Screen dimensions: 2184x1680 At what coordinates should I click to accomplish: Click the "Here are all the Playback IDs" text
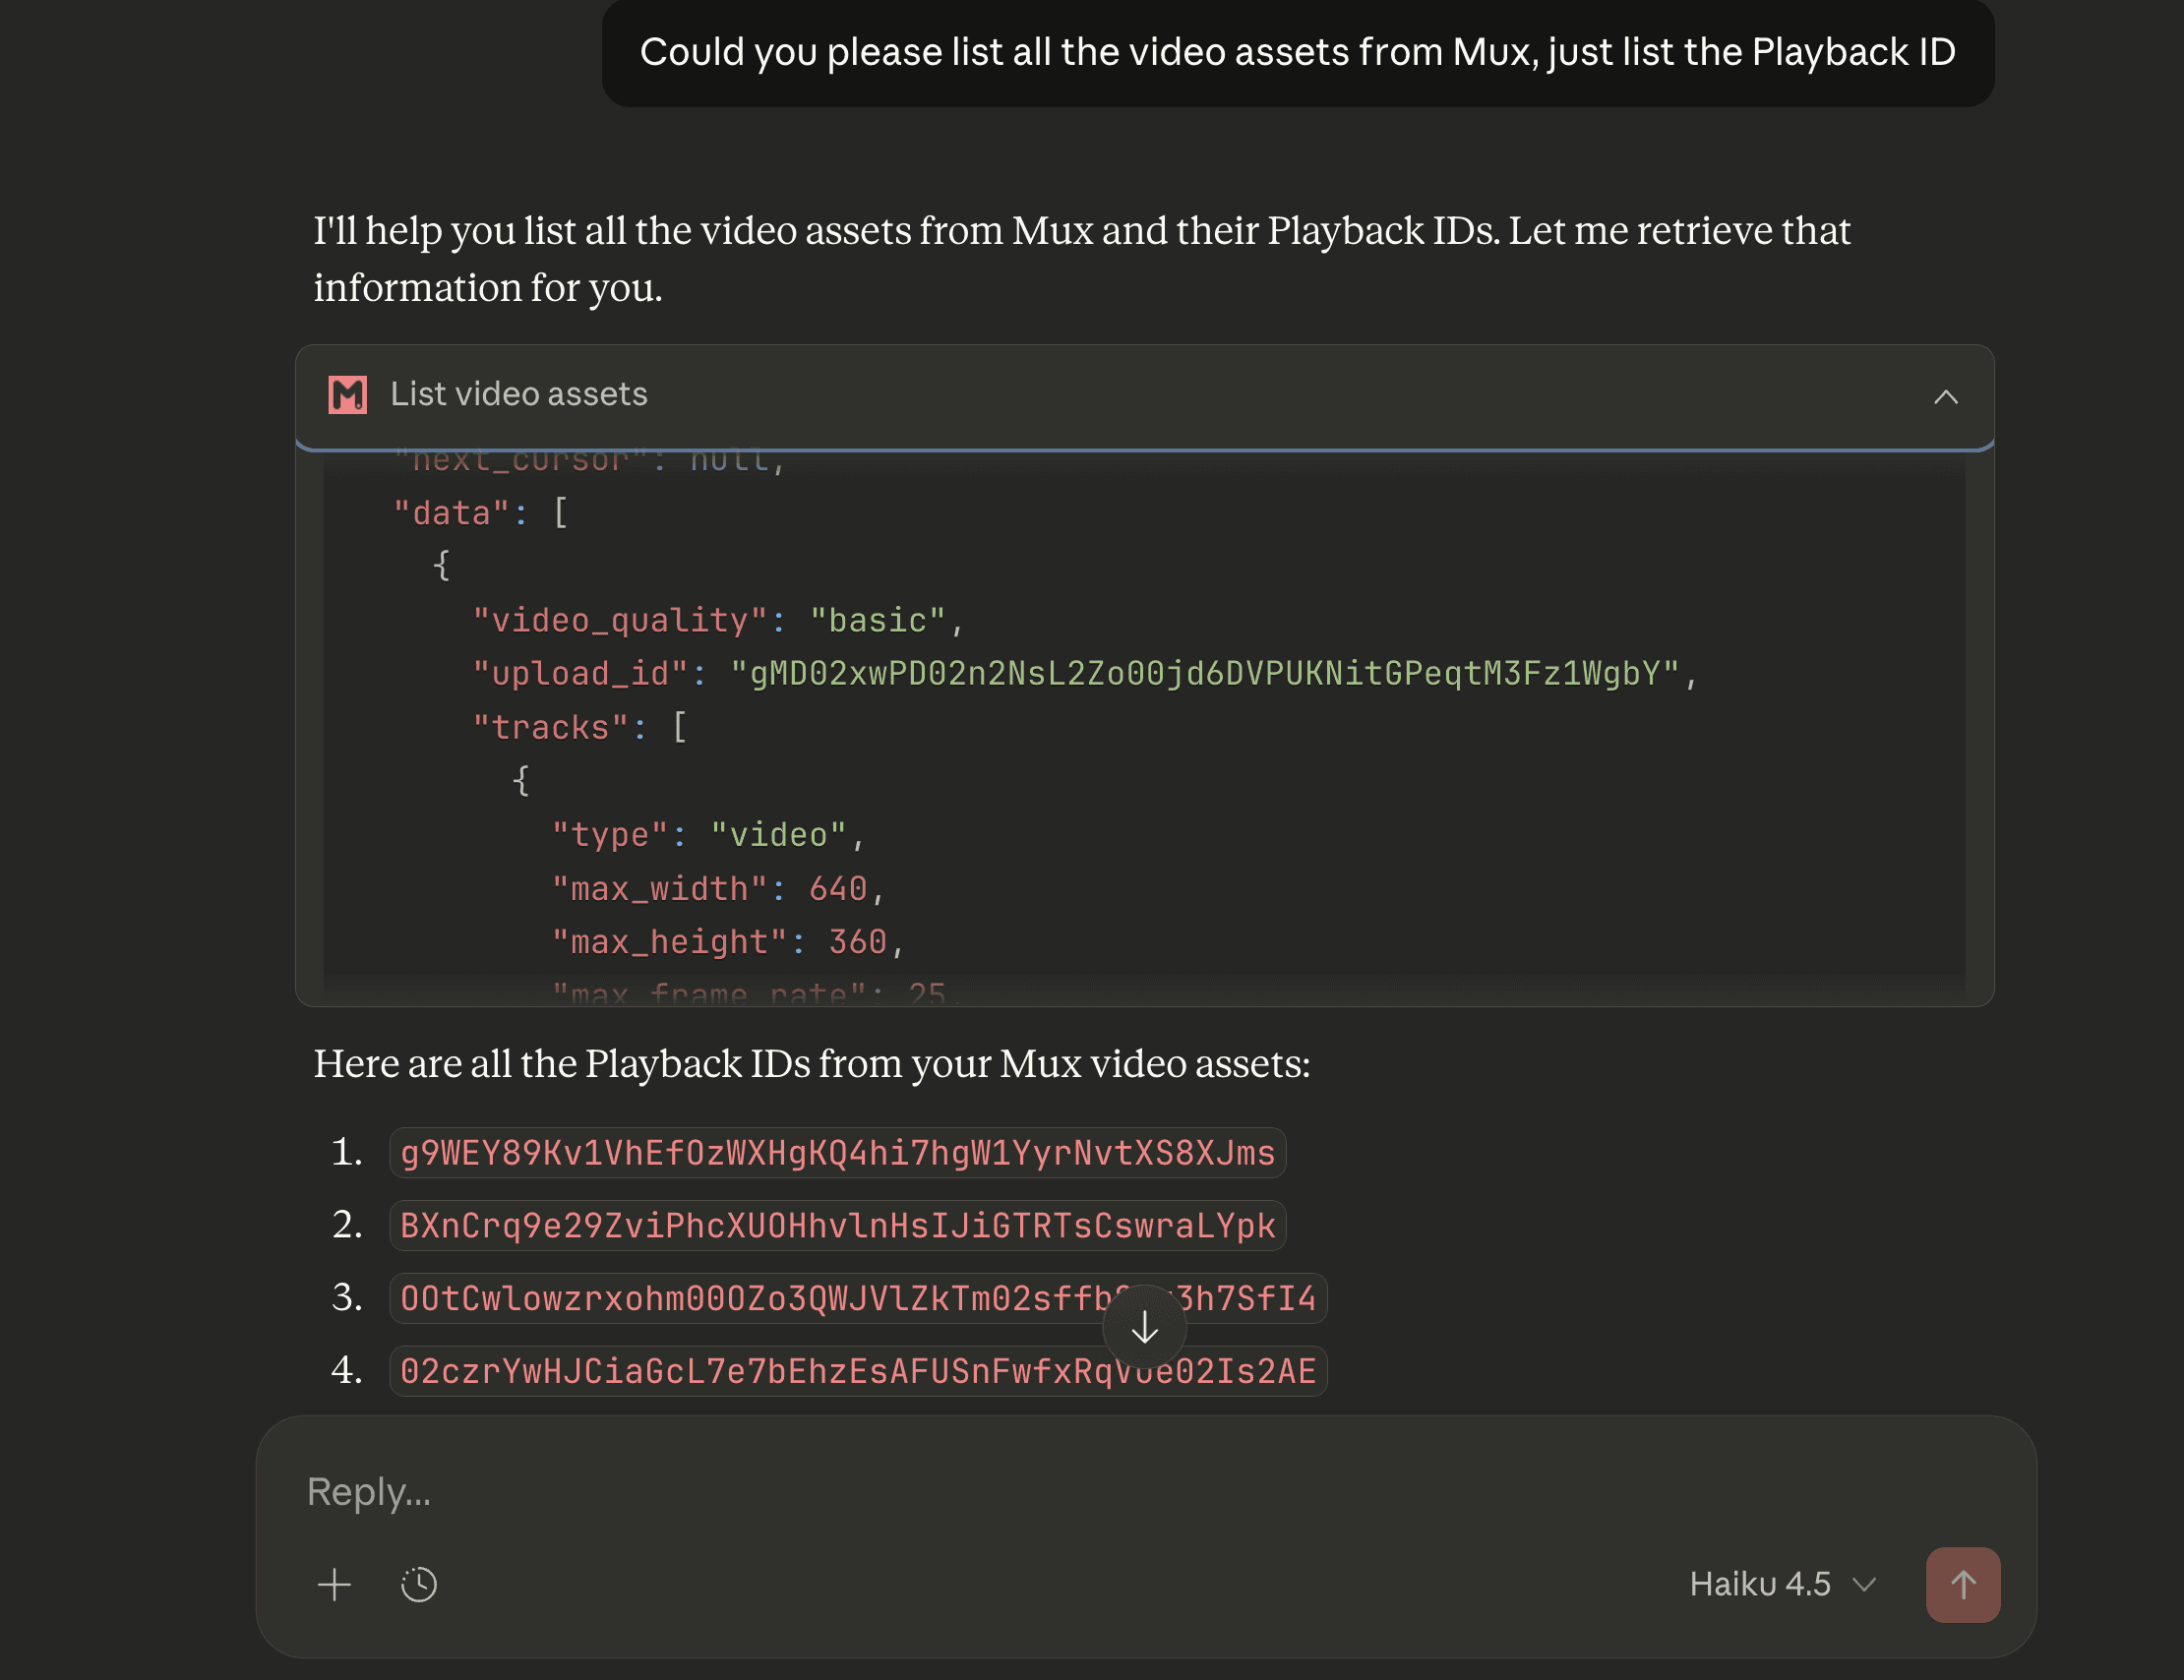[x=811, y=1064]
